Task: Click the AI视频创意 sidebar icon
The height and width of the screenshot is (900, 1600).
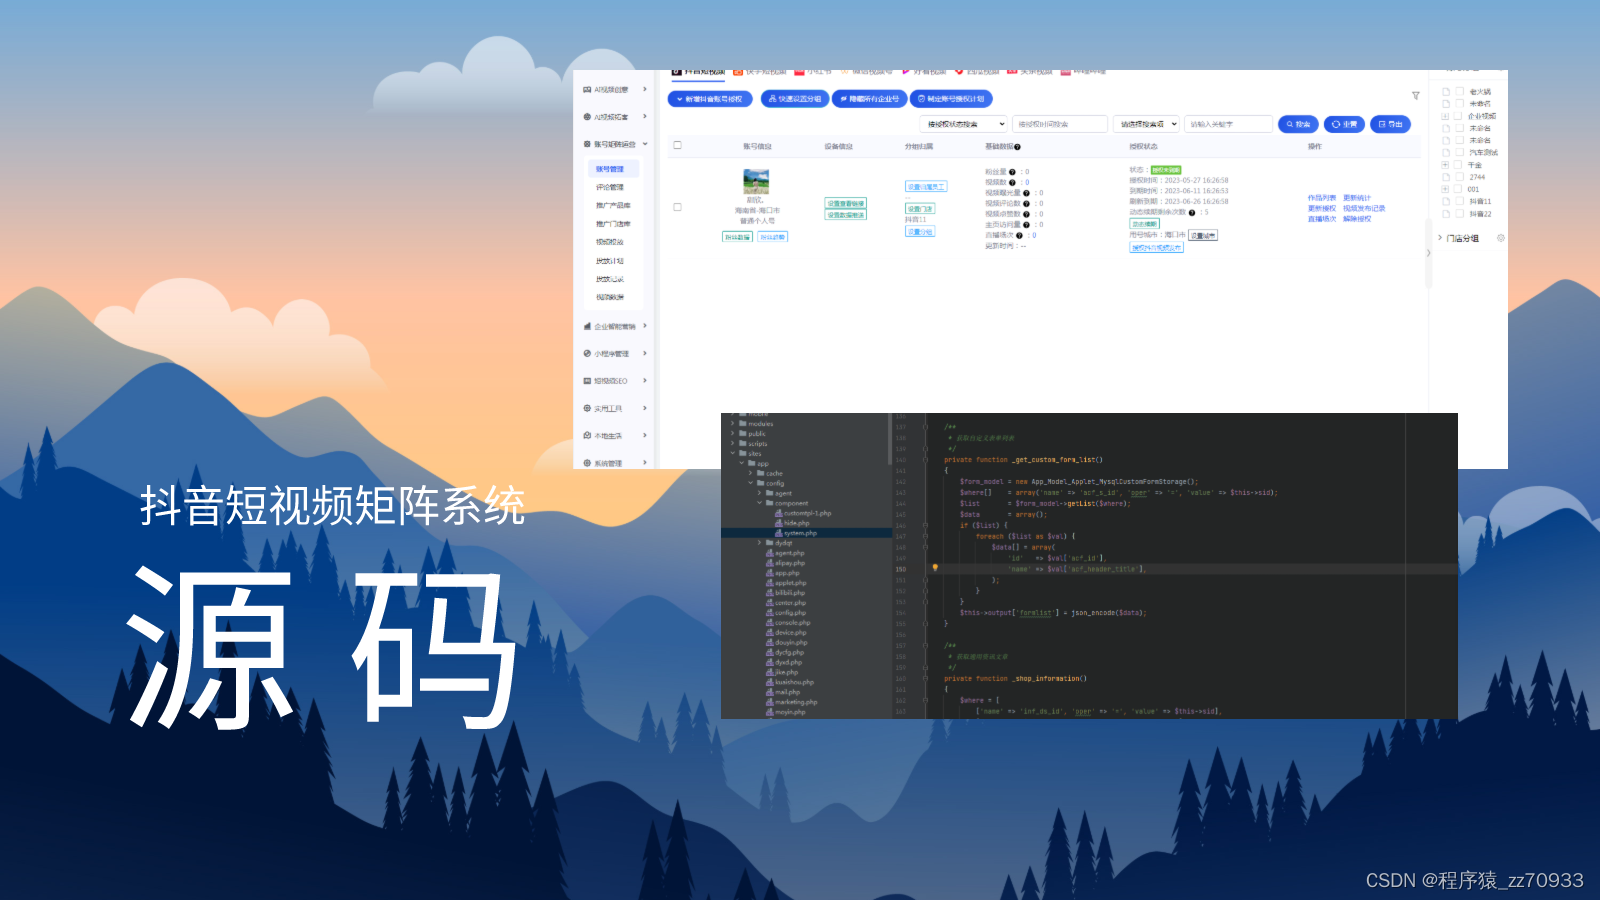Action: coord(587,89)
